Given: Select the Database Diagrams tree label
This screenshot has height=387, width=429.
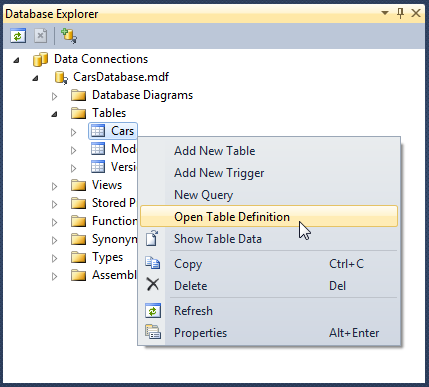Looking at the screenshot, I should (142, 95).
